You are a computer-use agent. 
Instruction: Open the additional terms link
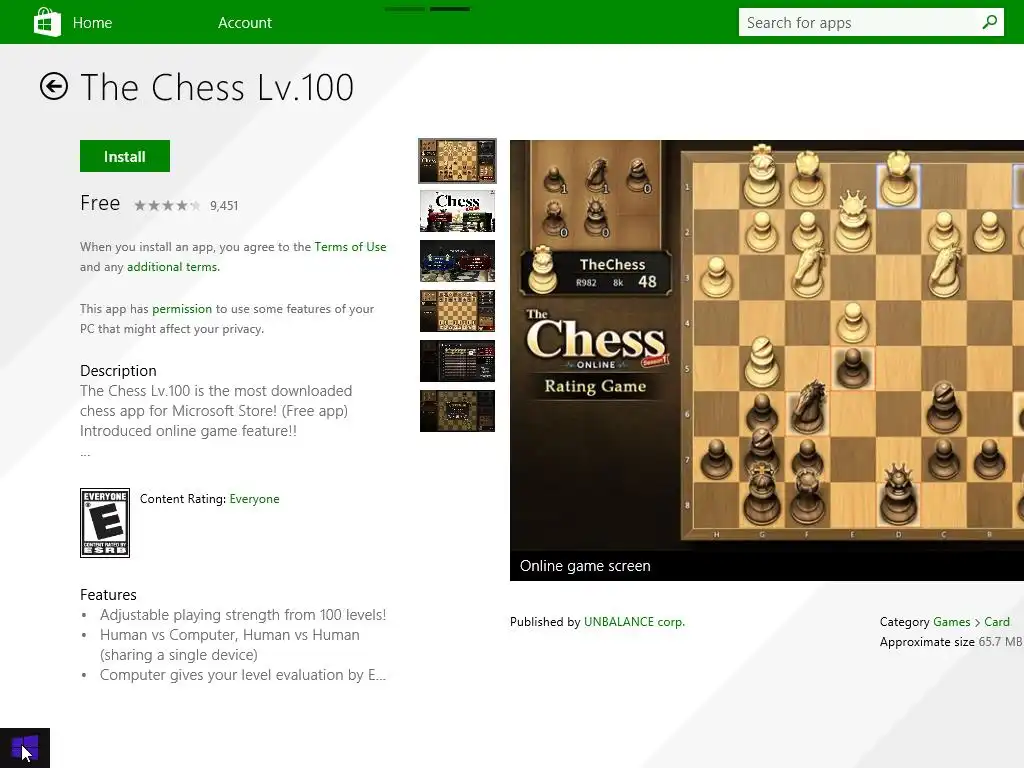173,267
